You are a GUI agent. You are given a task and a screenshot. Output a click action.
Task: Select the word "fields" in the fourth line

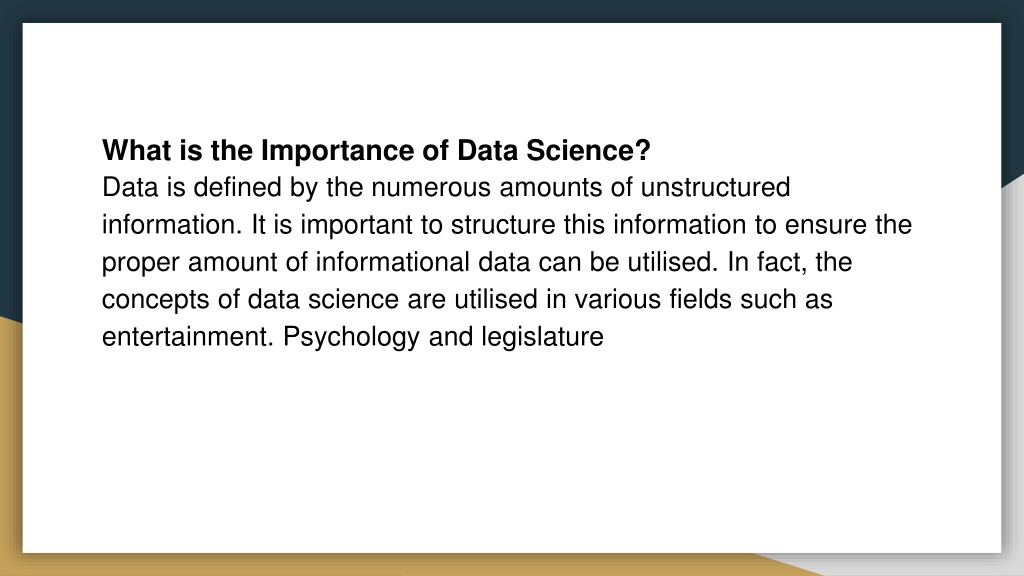[700, 299]
